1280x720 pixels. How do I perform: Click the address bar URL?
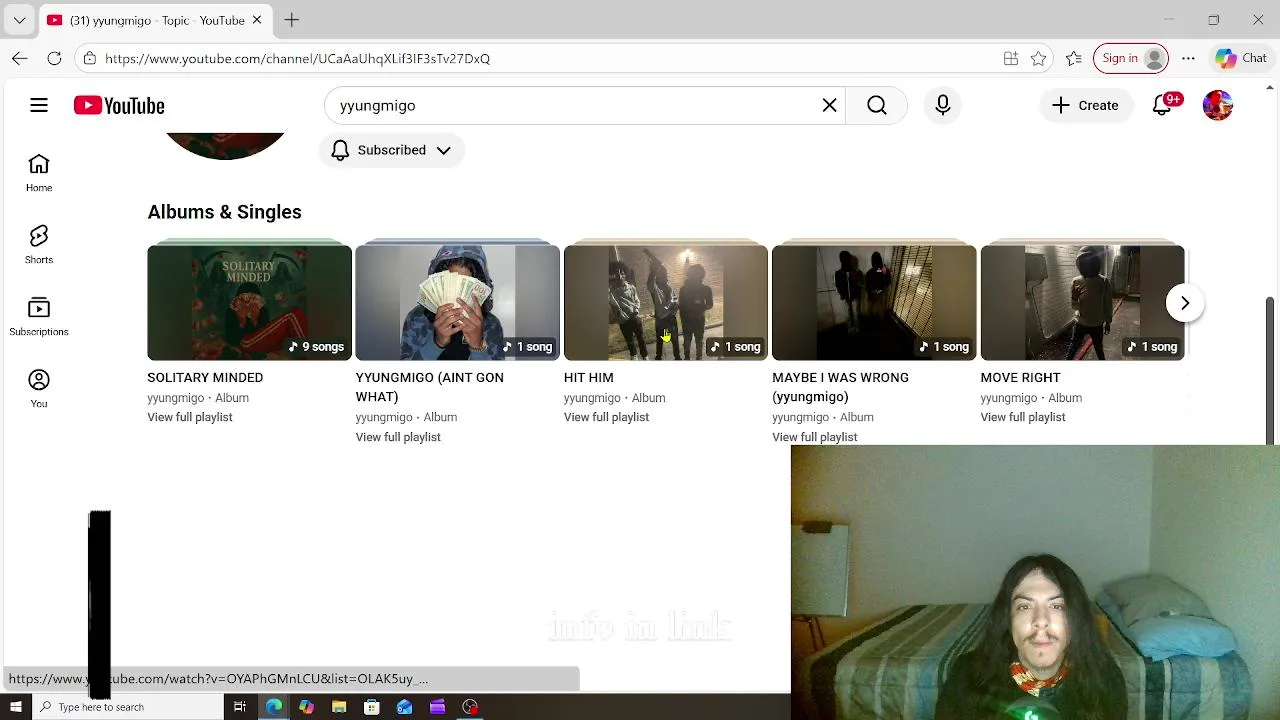click(297, 58)
